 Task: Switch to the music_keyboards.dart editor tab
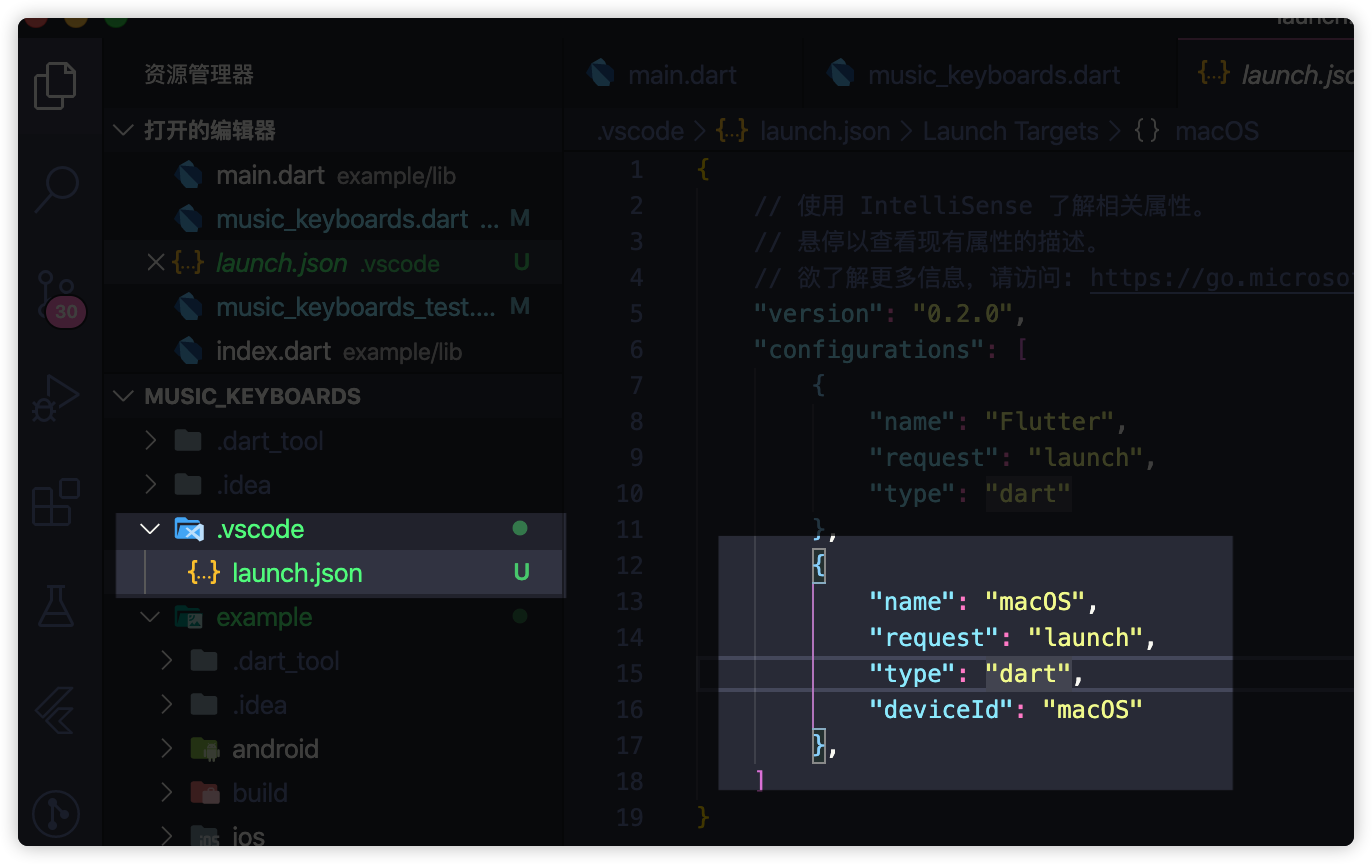tap(990, 74)
